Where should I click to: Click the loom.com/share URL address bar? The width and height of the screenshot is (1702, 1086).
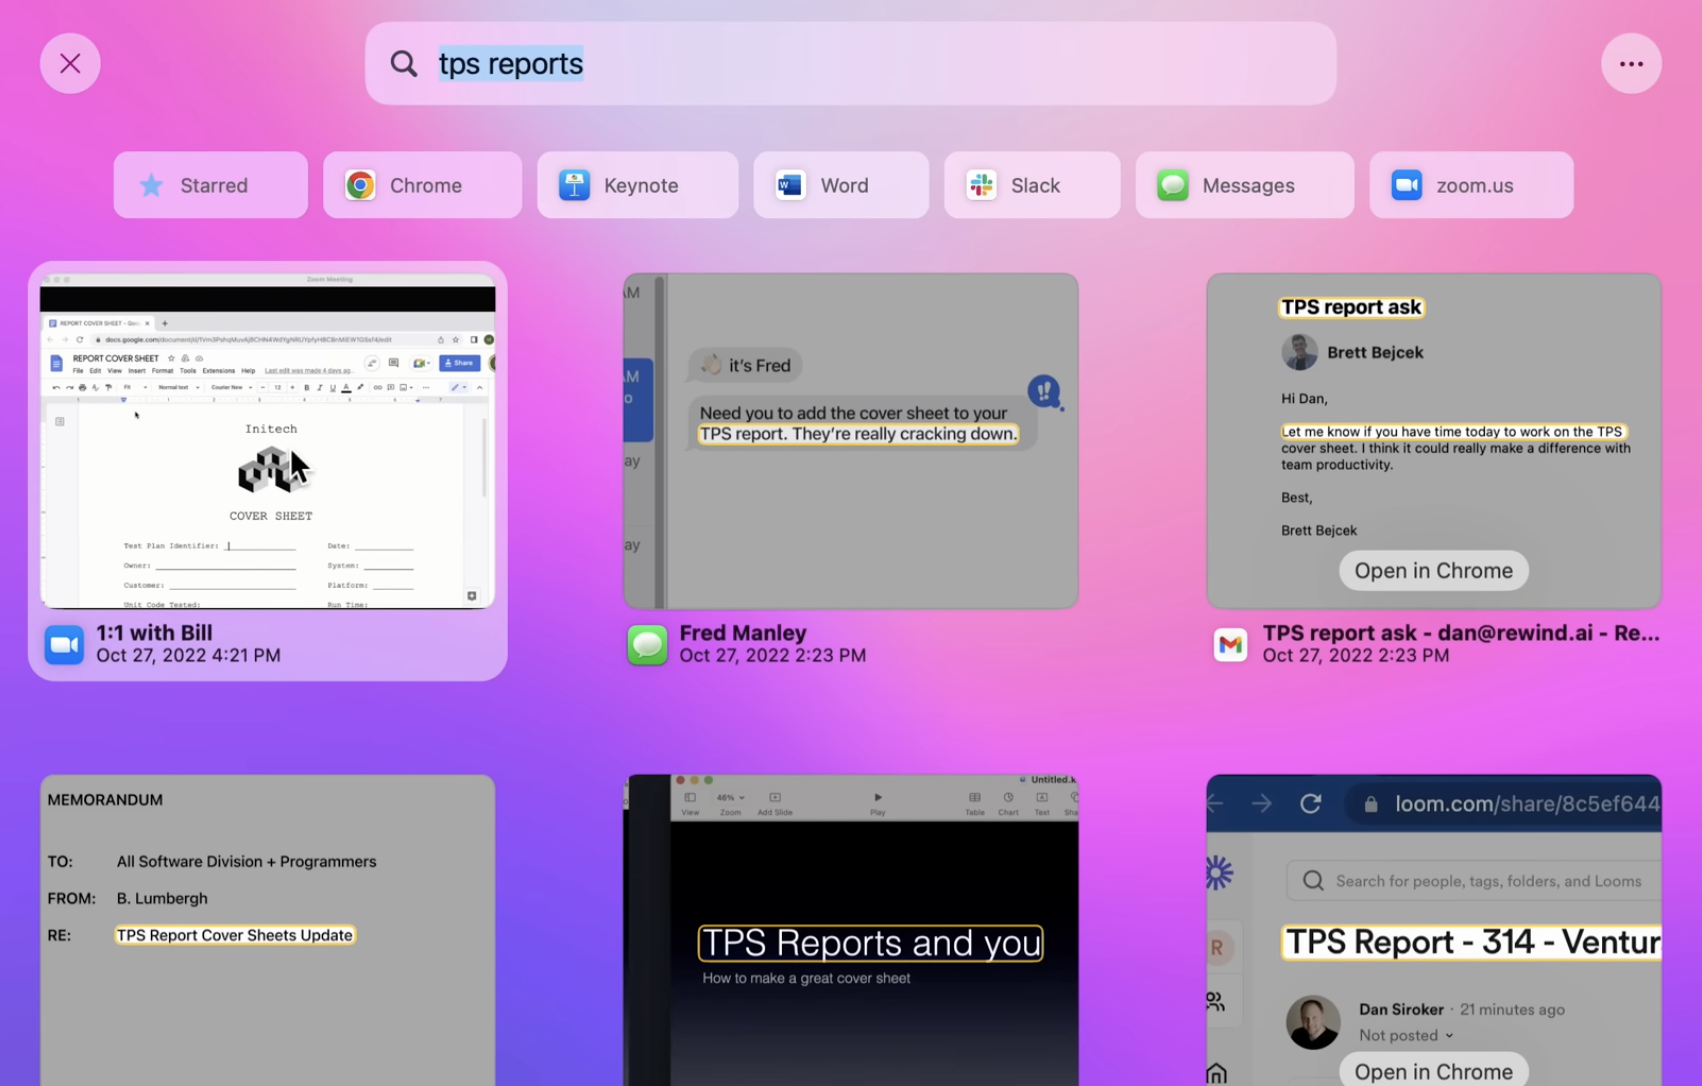coord(1505,803)
